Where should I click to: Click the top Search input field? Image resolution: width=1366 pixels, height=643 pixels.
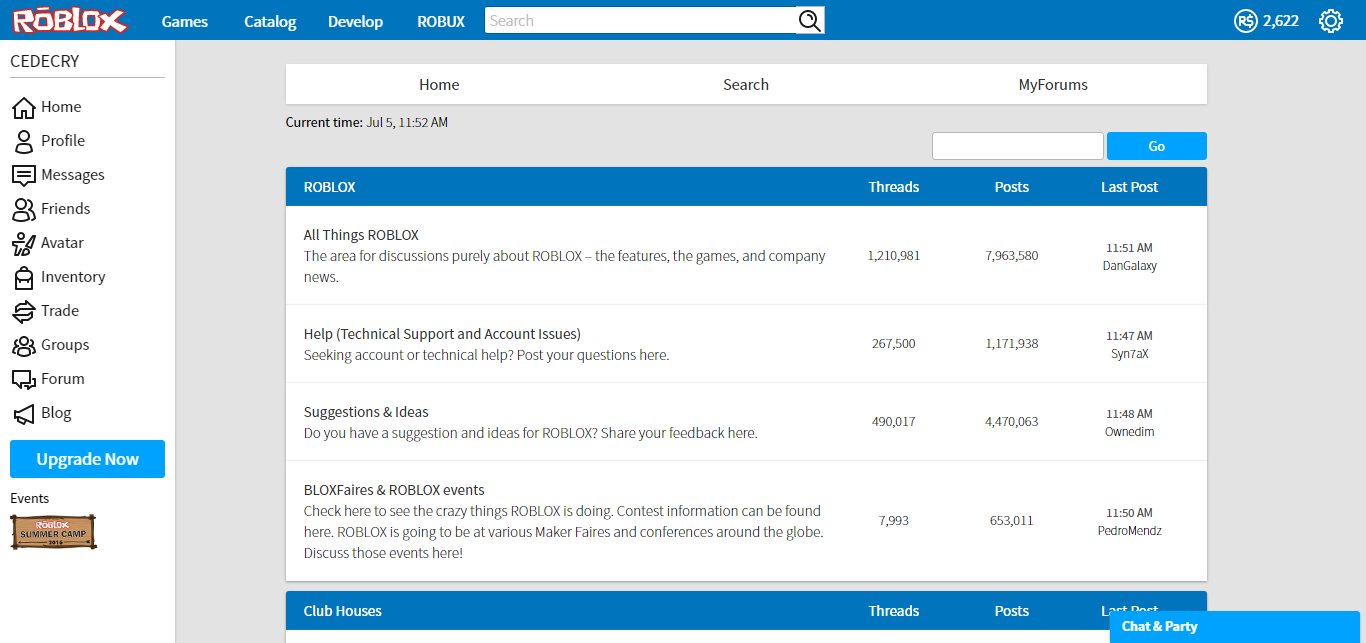(x=641, y=20)
